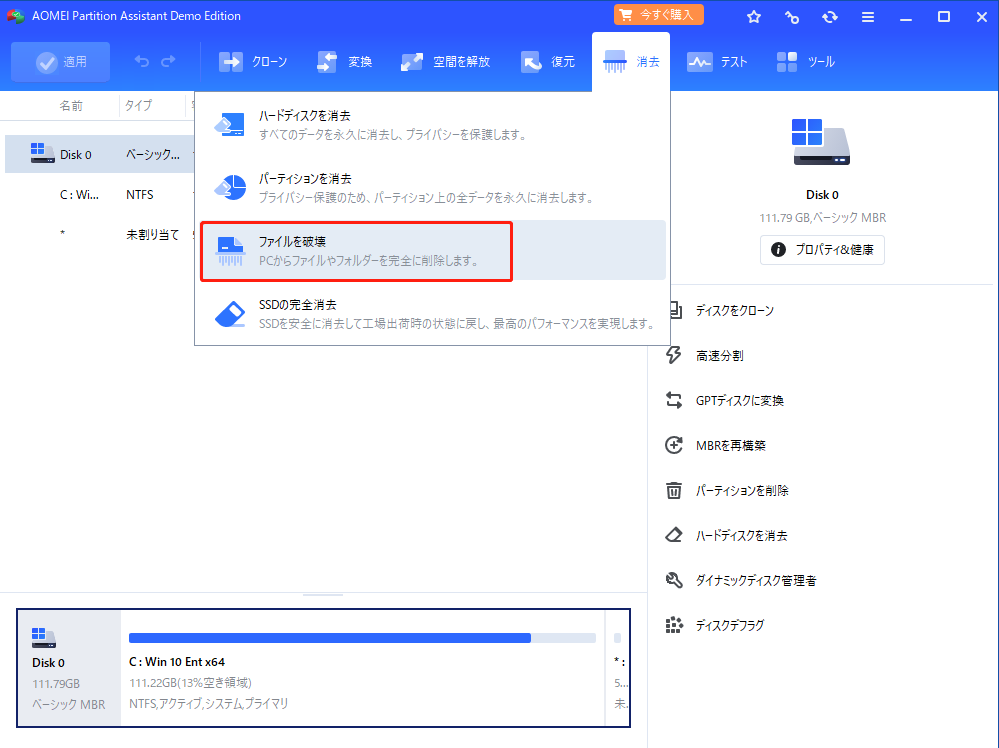Open the 変換 toolbar menu

pos(344,62)
